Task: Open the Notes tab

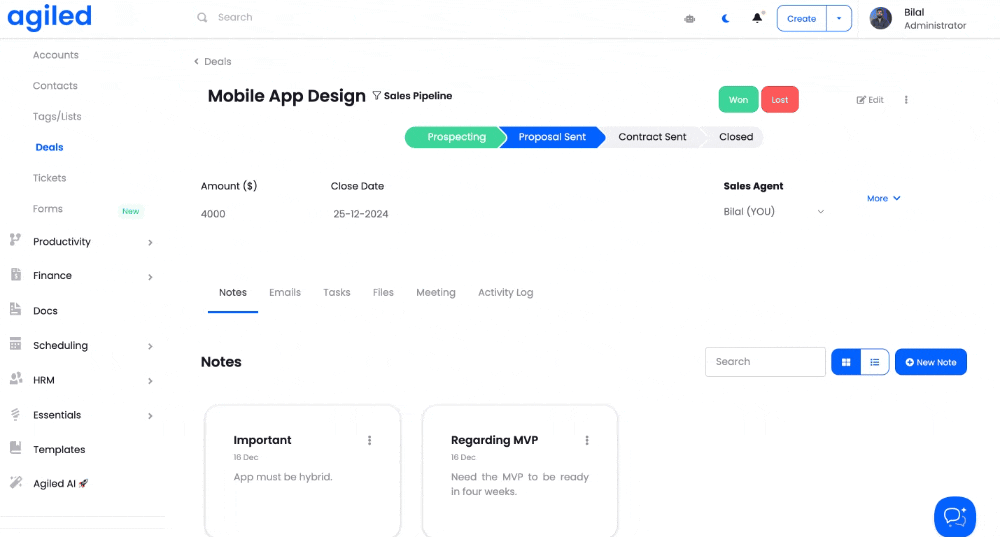Action: [x=233, y=293]
